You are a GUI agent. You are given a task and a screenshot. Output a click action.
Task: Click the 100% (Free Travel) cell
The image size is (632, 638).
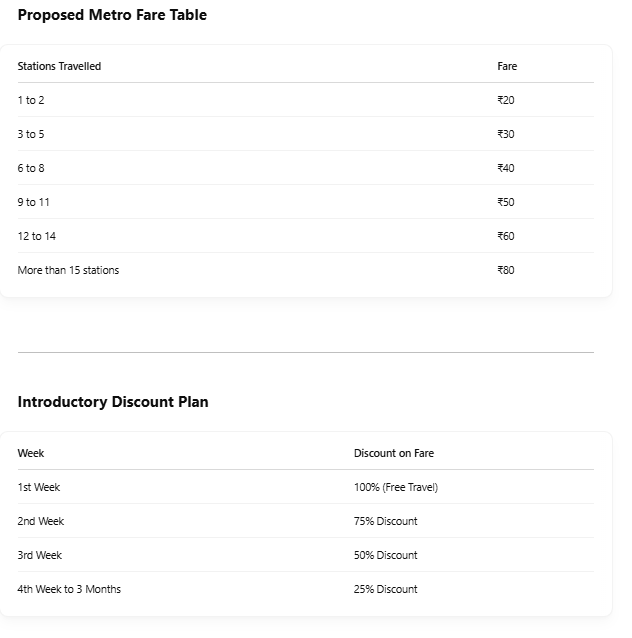point(396,487)
